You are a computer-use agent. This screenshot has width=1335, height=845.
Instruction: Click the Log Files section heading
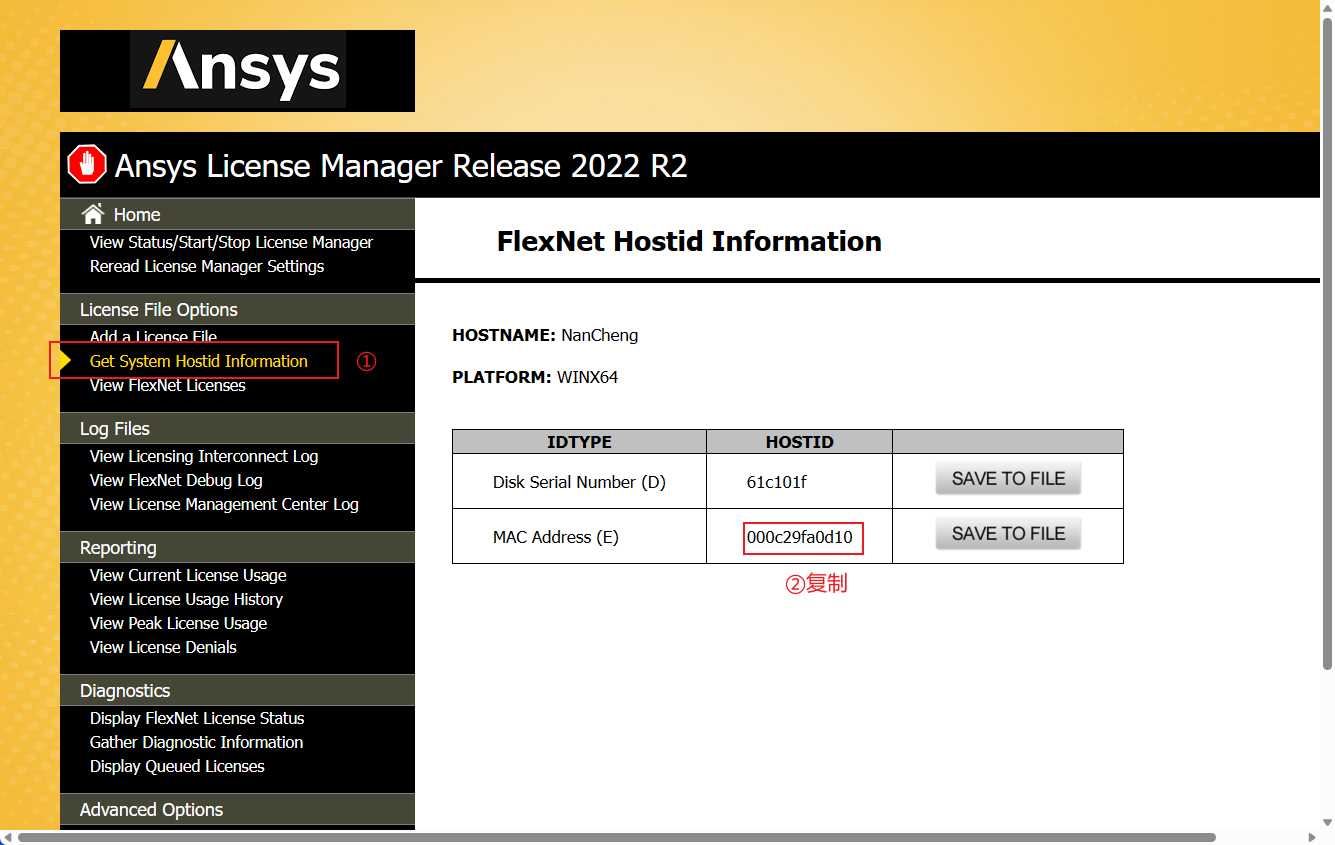point(237,428)
